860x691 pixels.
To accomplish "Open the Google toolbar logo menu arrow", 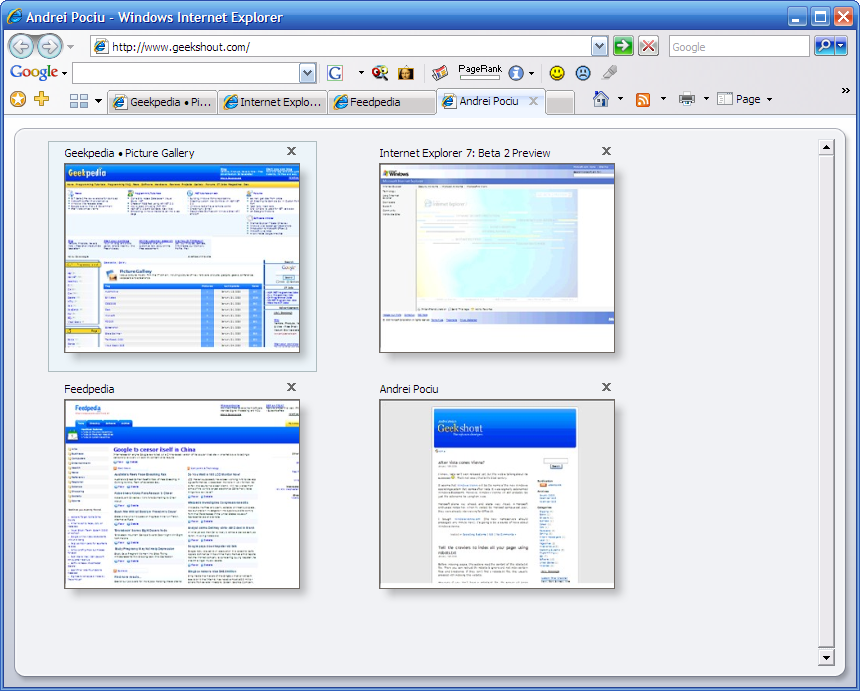I will coord(64,73).
